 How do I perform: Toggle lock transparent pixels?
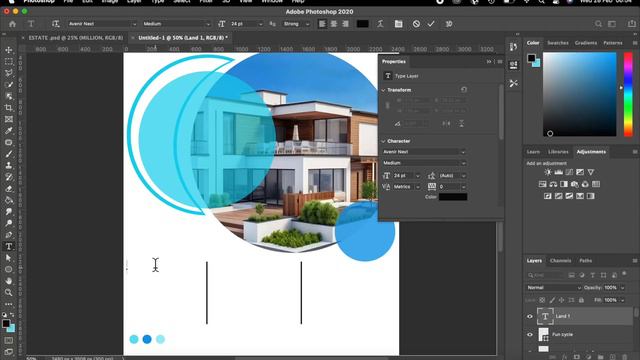click(542, 300)
